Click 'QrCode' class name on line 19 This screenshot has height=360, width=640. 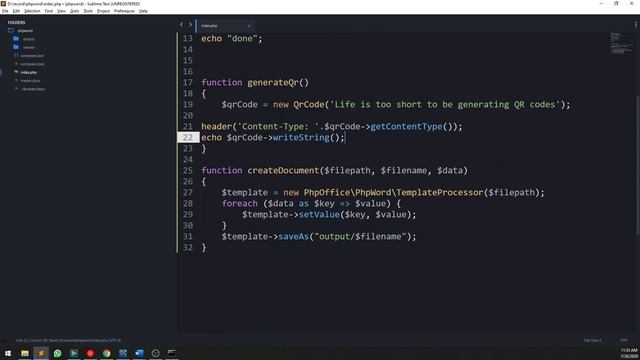coord(309,104)
